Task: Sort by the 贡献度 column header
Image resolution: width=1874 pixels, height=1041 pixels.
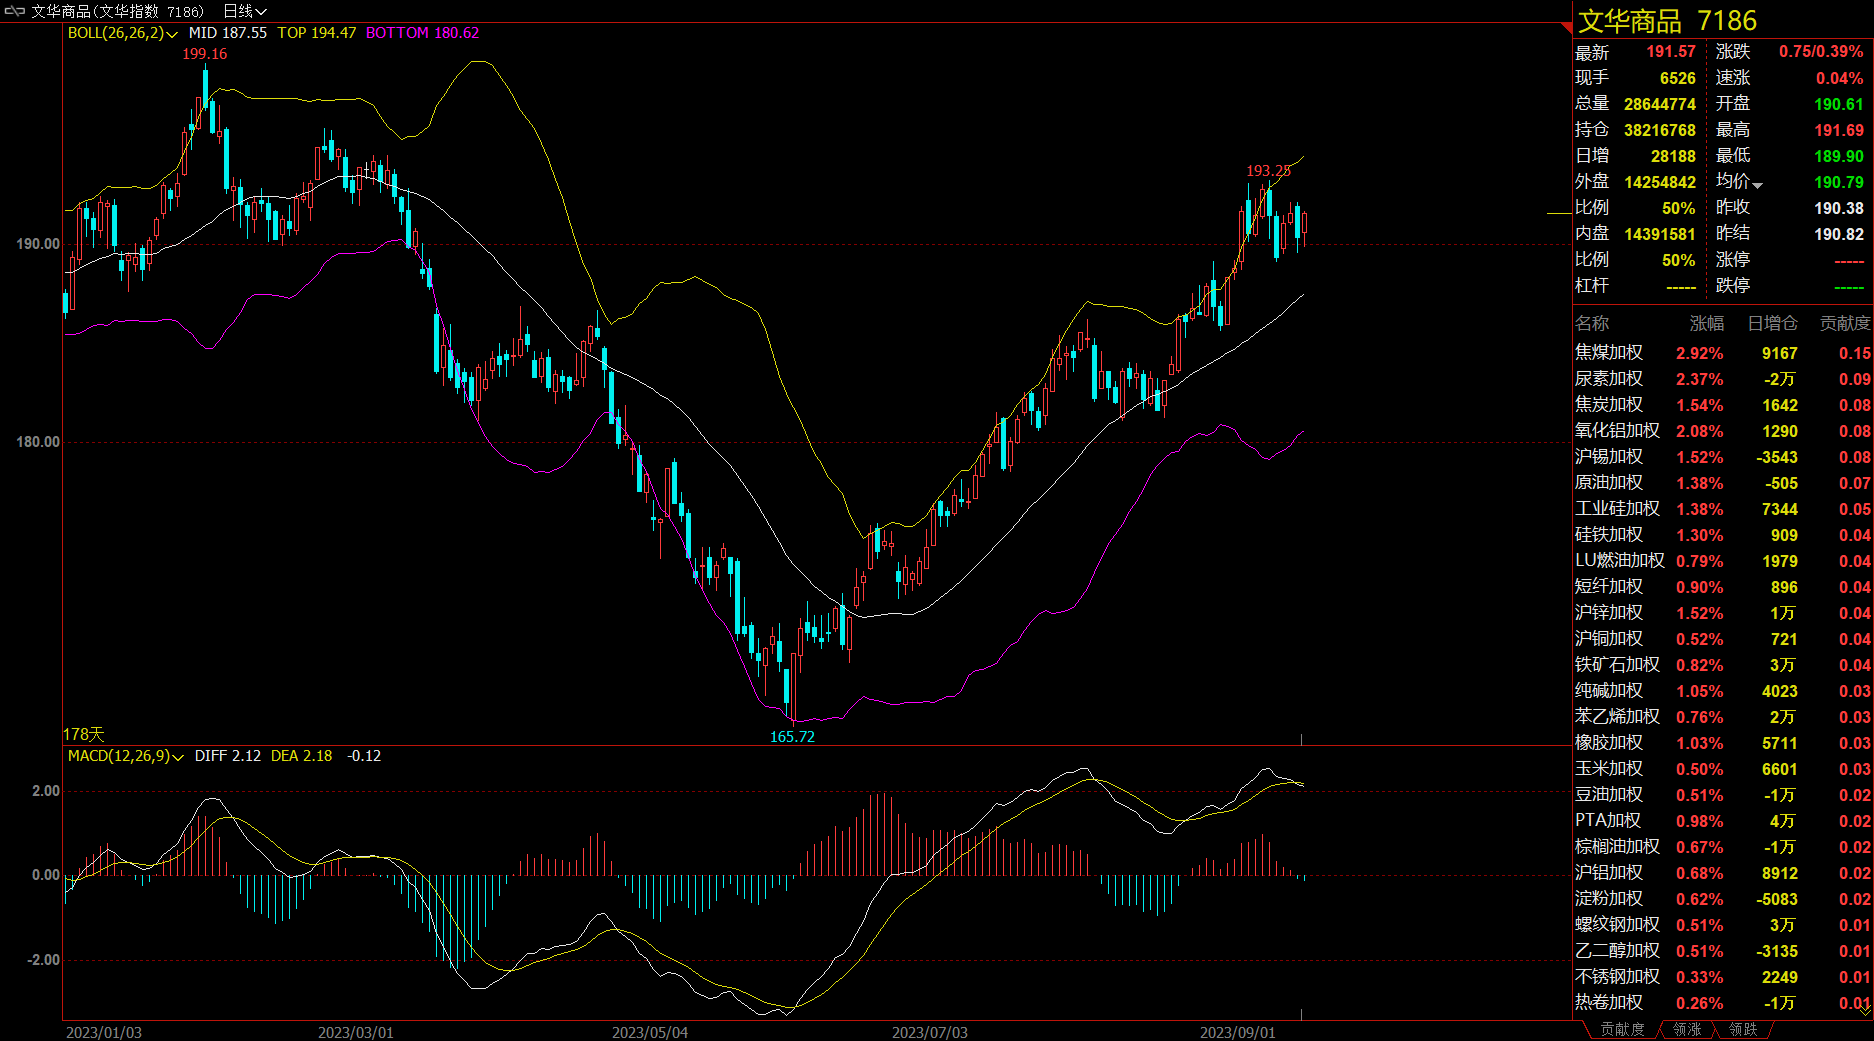Action: click(1845, 323)
